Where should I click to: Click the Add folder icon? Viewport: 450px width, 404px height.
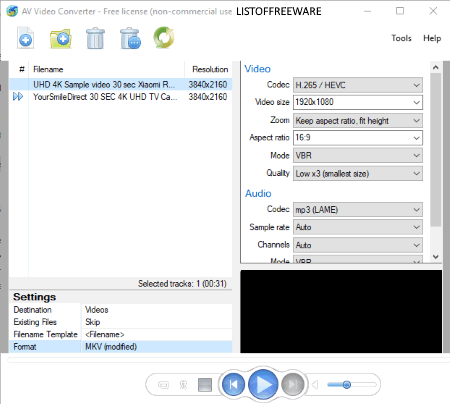(x=61, y=38)
